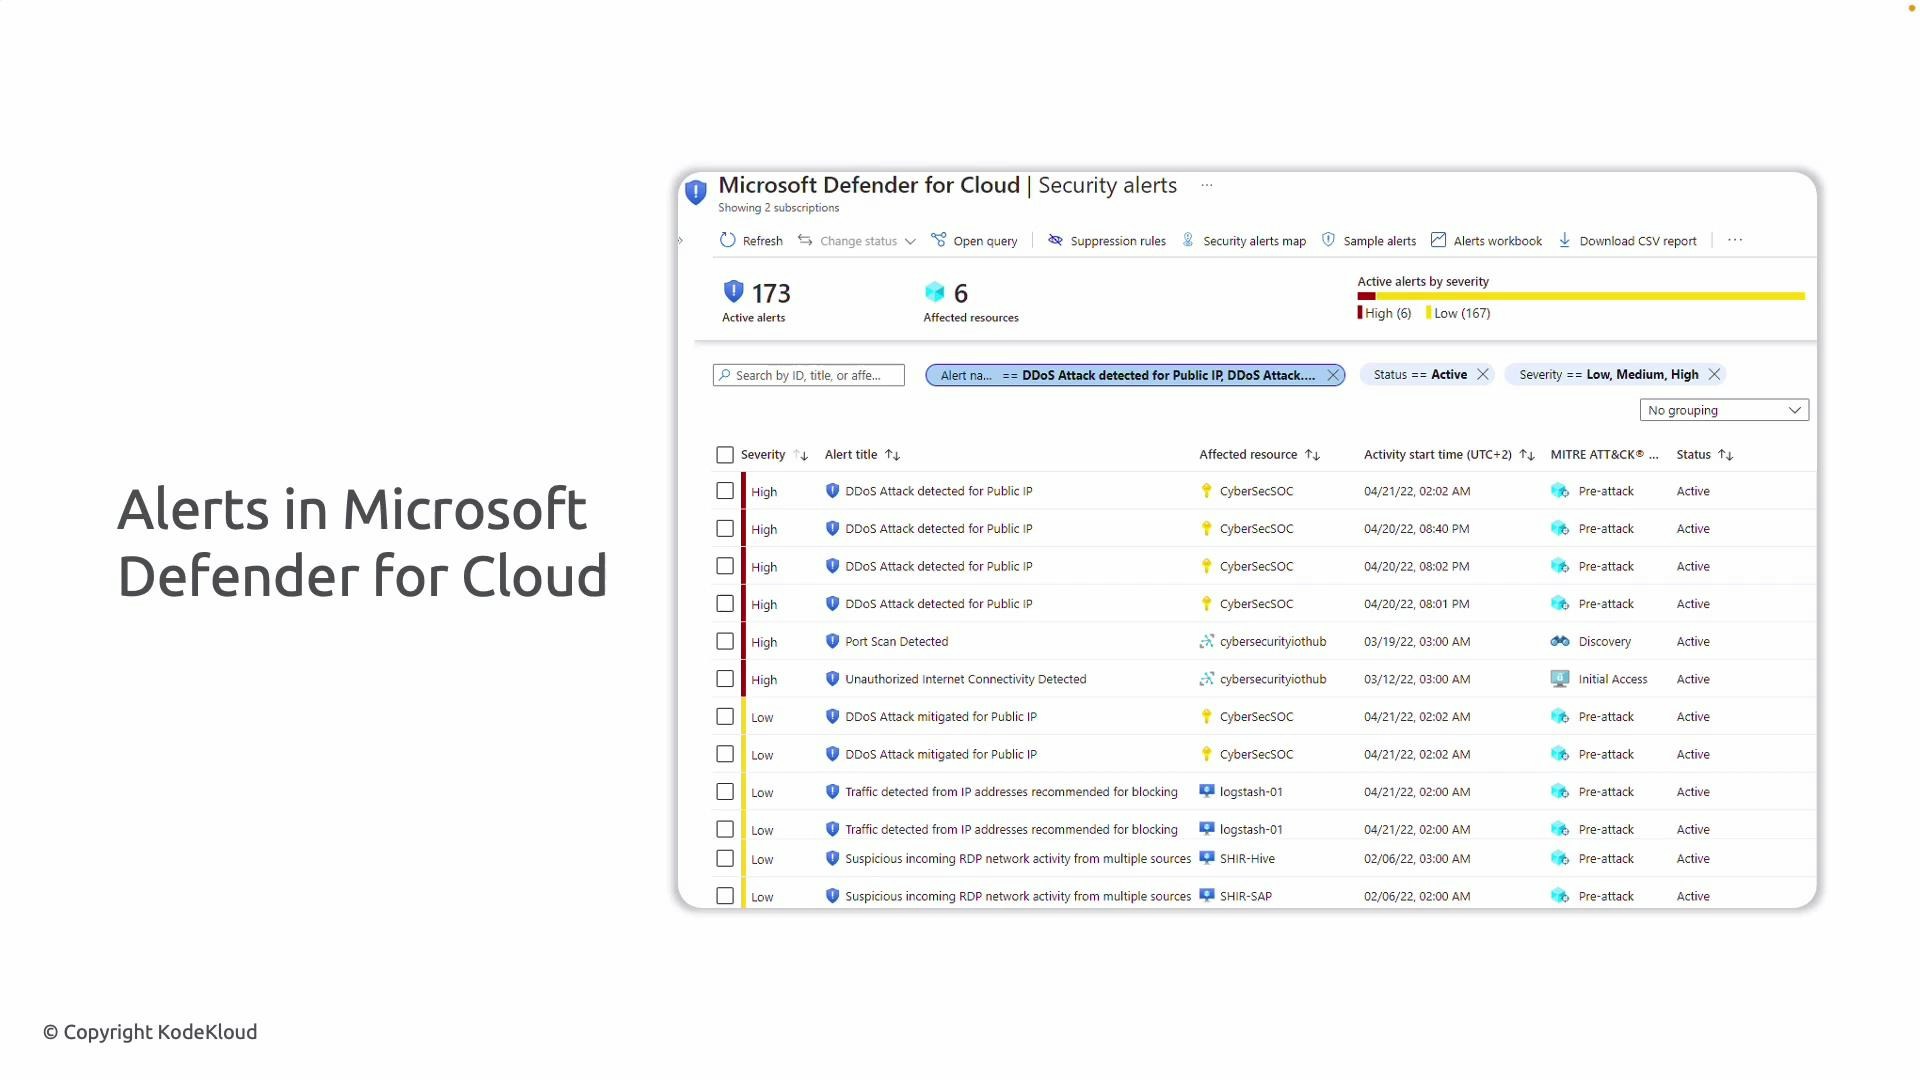The height and width of the screenshot is (1080, 1920).
Task: Select all alerts using the header checkbox
Action: point(724,454)
